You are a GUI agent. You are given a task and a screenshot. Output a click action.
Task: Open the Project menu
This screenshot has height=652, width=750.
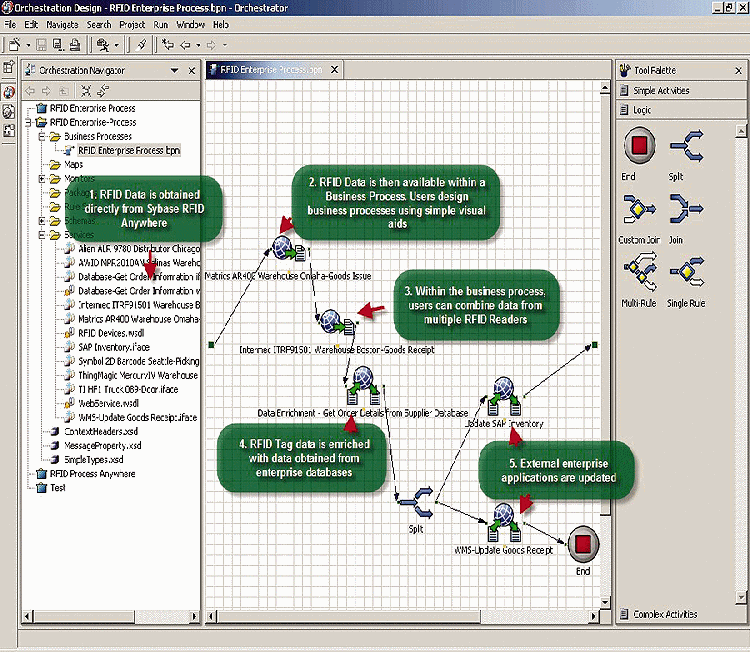coord(132,24)
